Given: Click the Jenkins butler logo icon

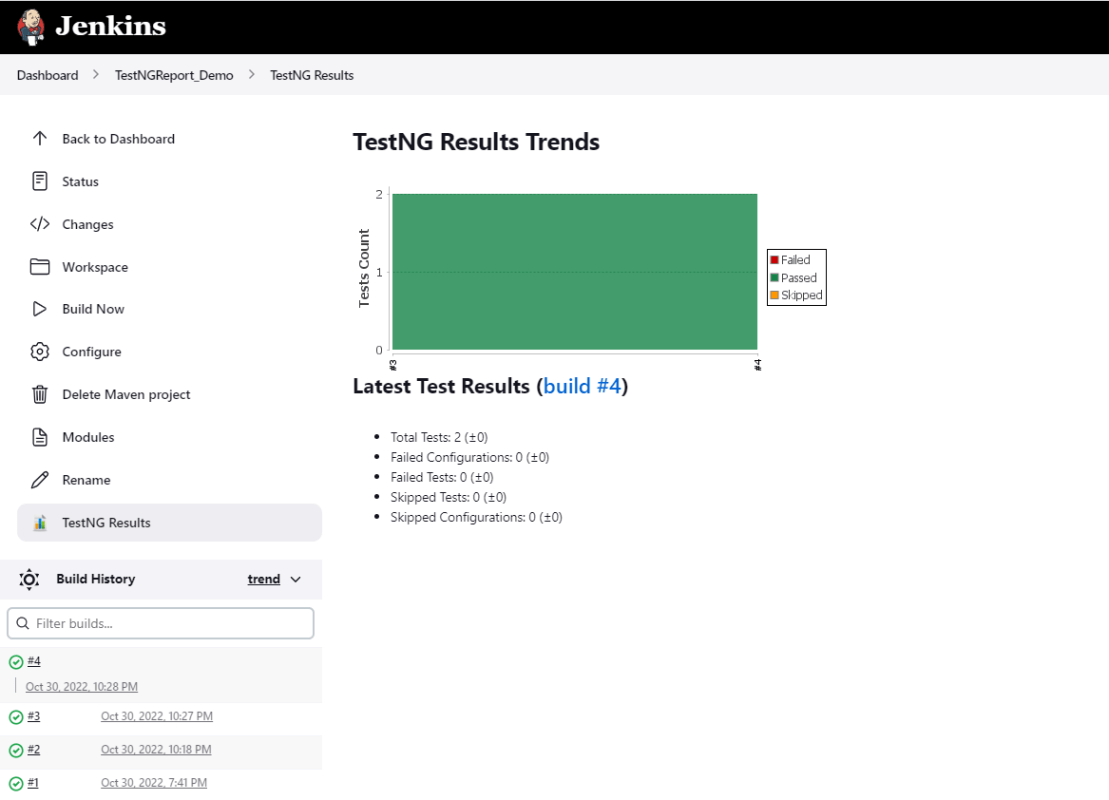Looking at the screenshot, I should 31,27.
